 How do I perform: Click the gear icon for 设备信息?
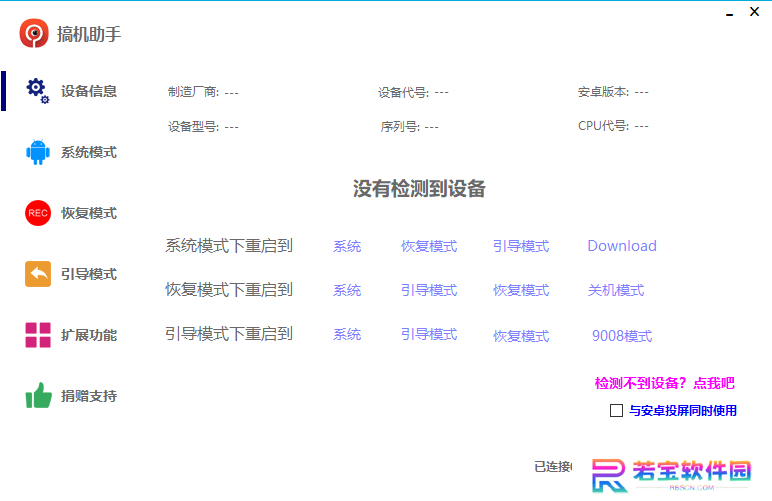tap(37, 91)
